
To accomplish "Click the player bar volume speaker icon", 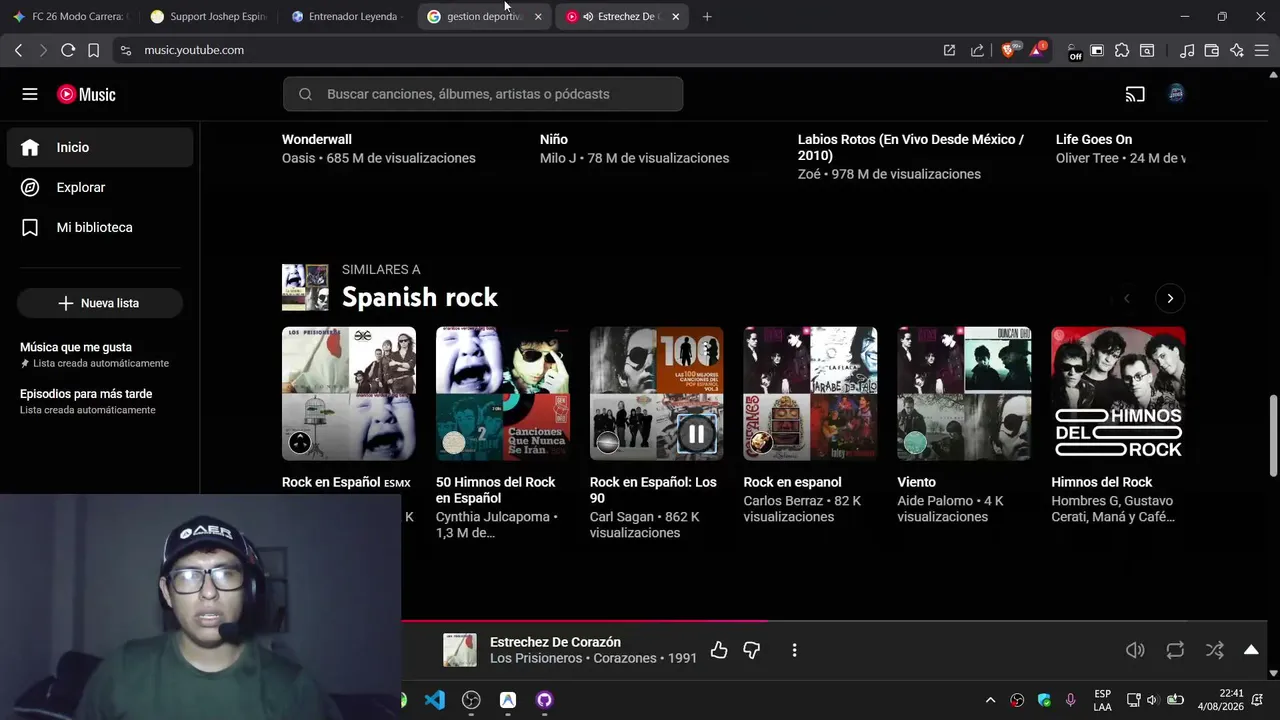I will click(1135, 650).
